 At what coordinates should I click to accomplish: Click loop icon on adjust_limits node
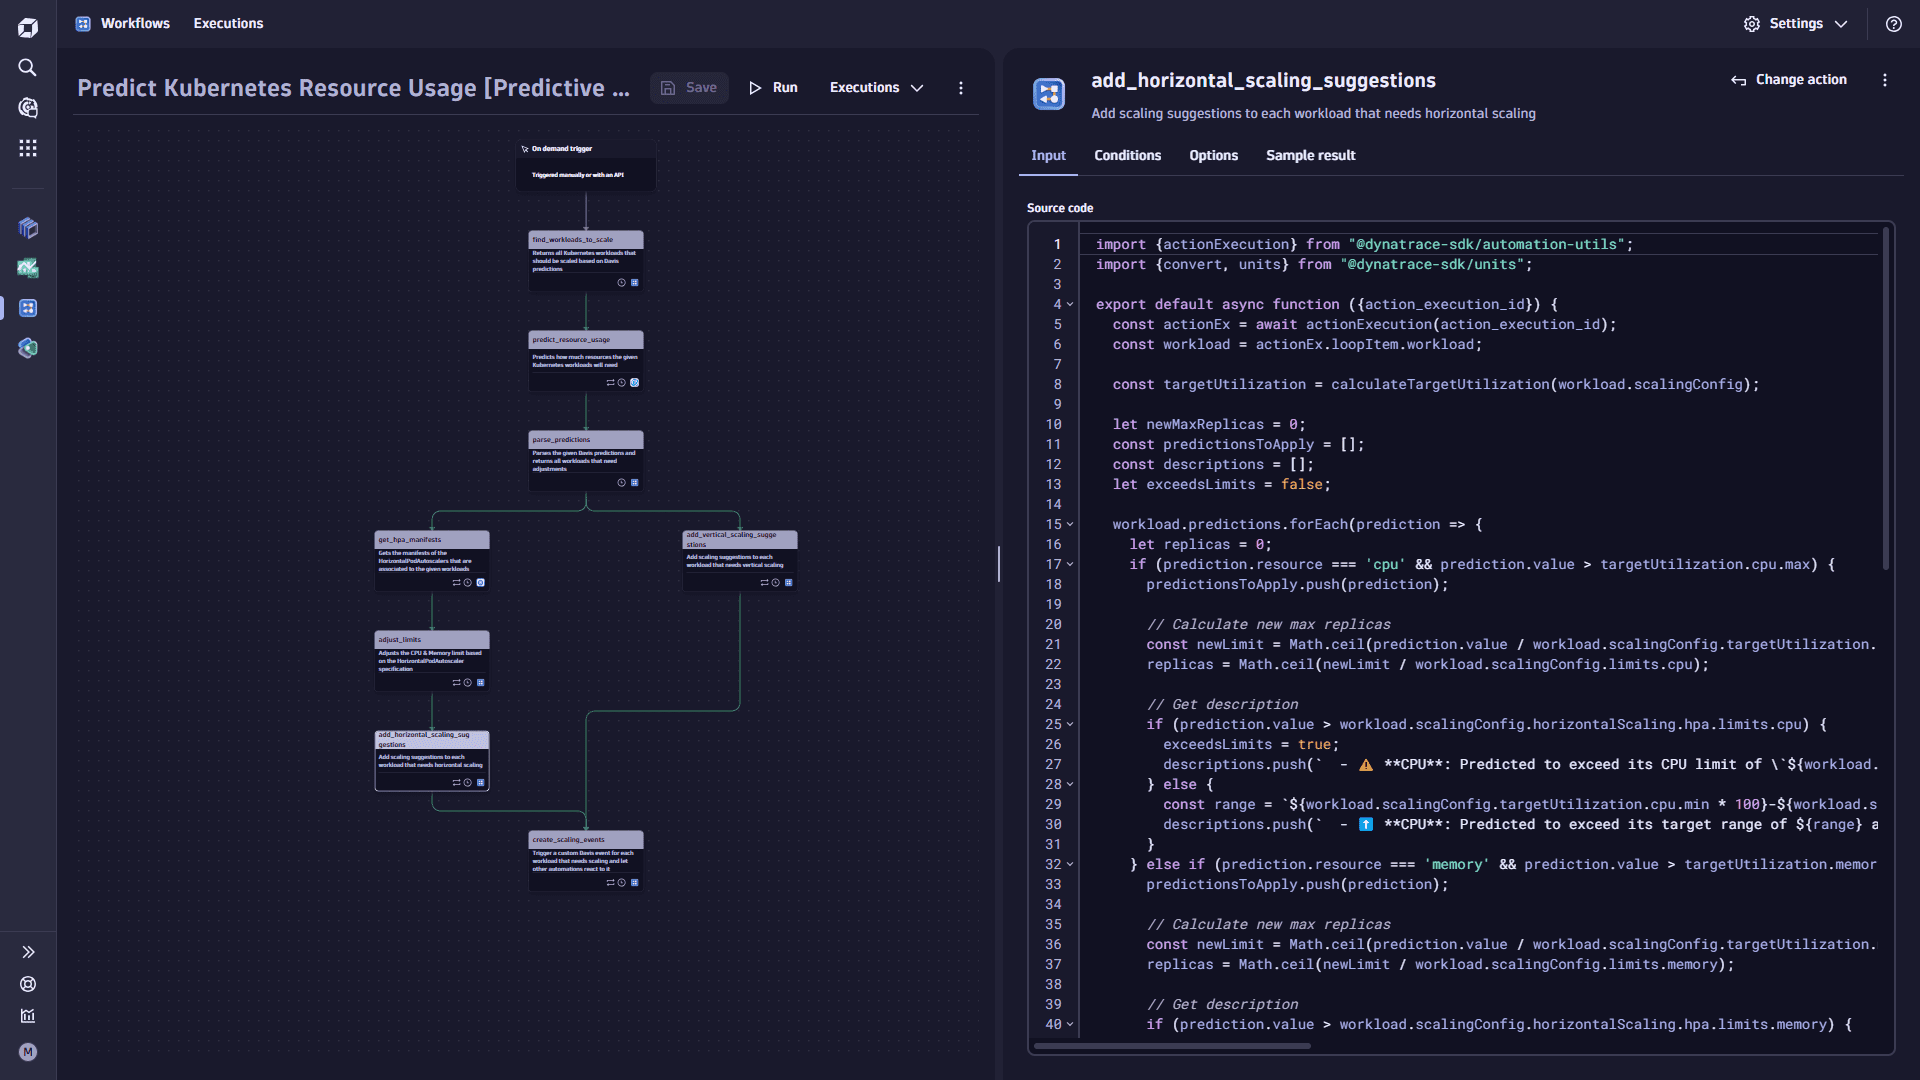tap(456, 683)
